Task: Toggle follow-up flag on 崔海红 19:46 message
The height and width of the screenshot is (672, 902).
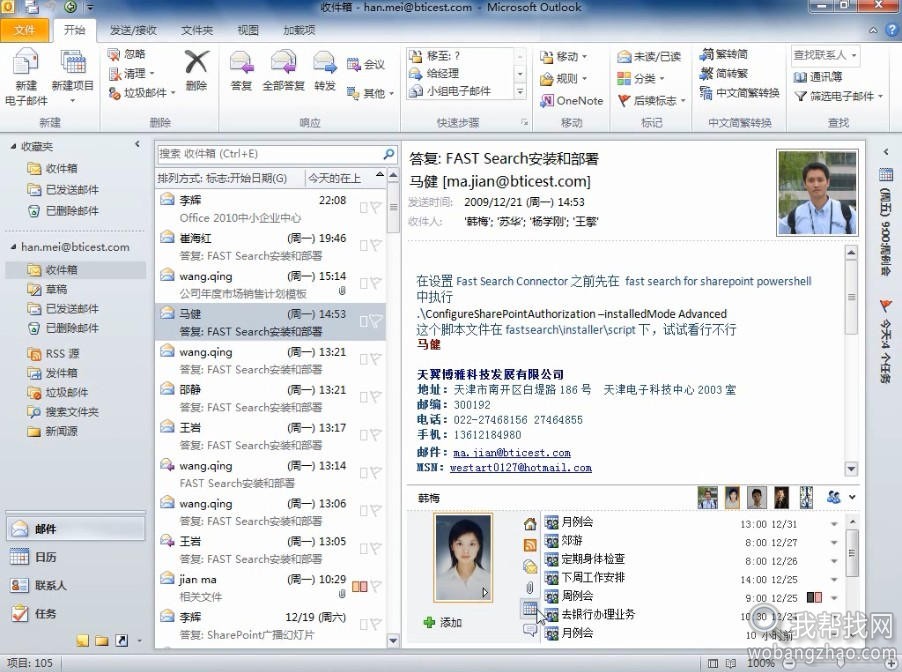Action: (376, 245)
